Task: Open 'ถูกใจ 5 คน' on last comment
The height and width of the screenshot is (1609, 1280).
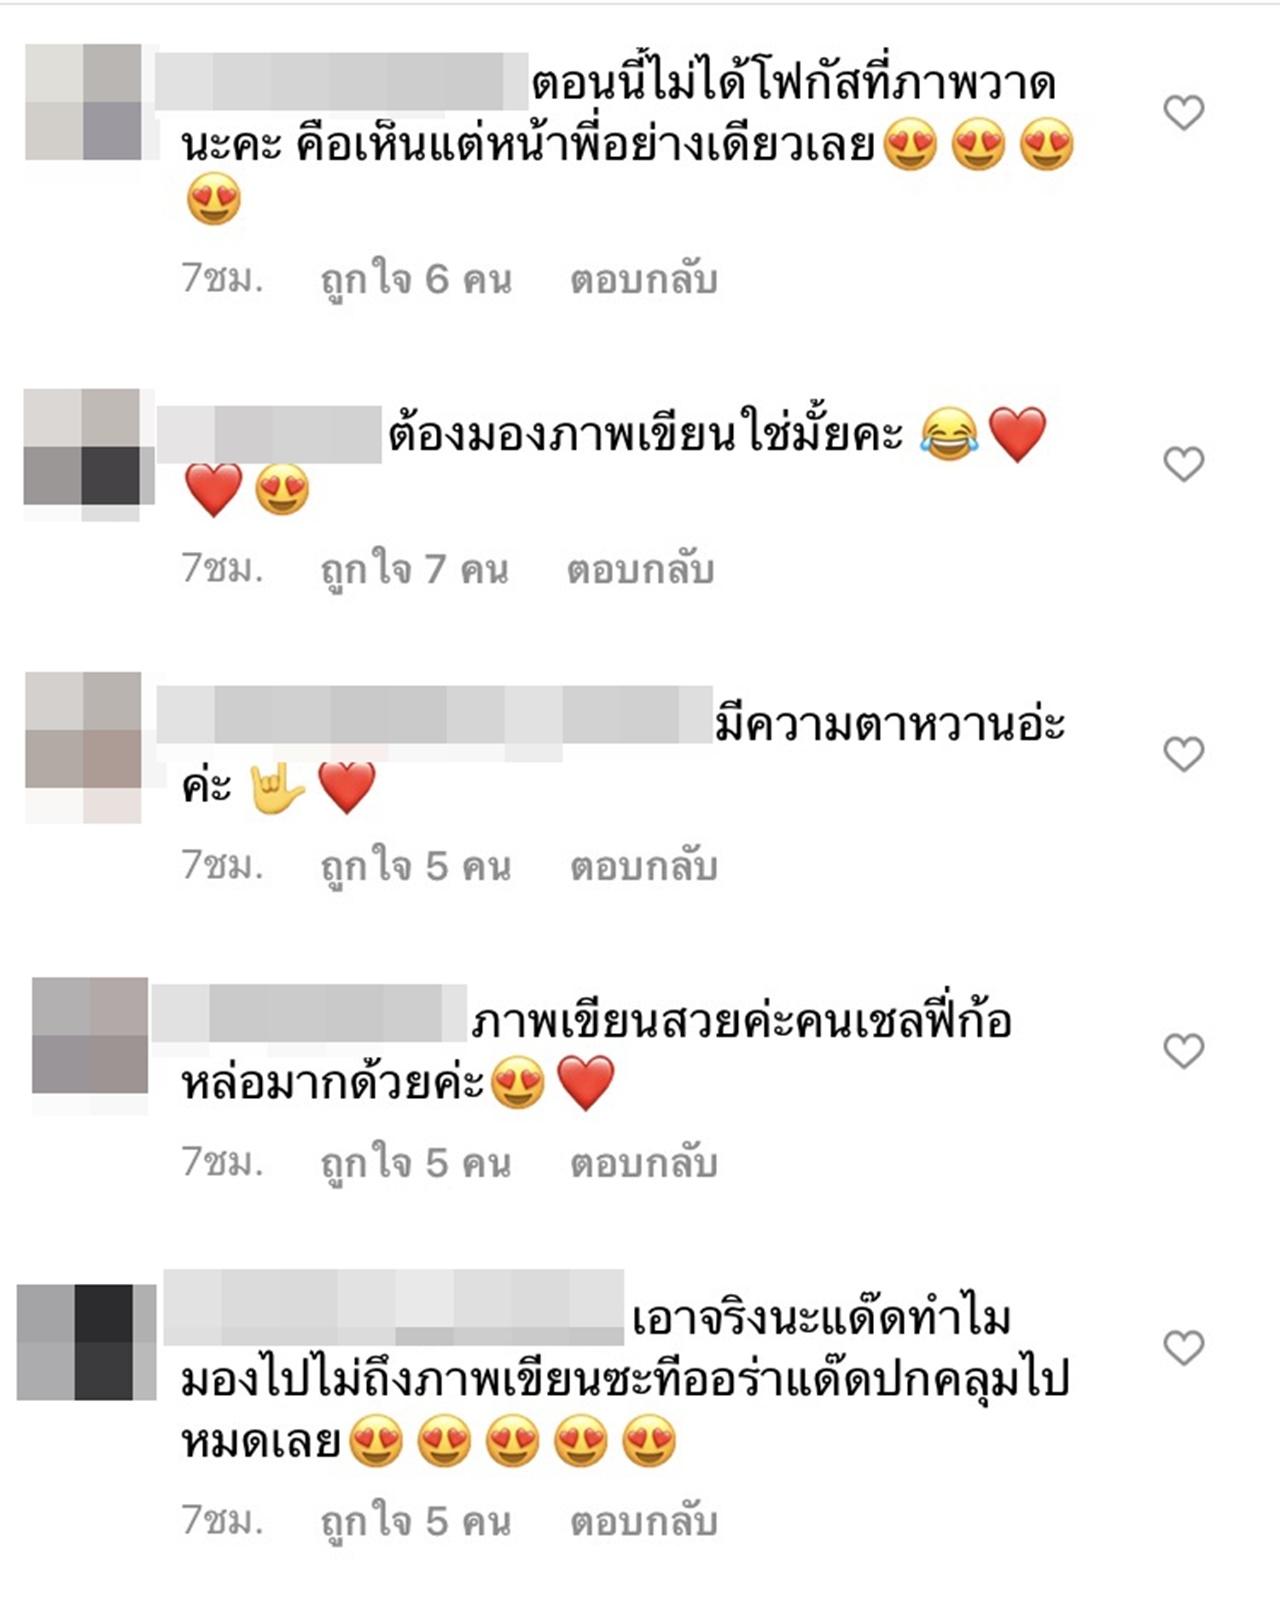Action: click(x=416, y=1521)
